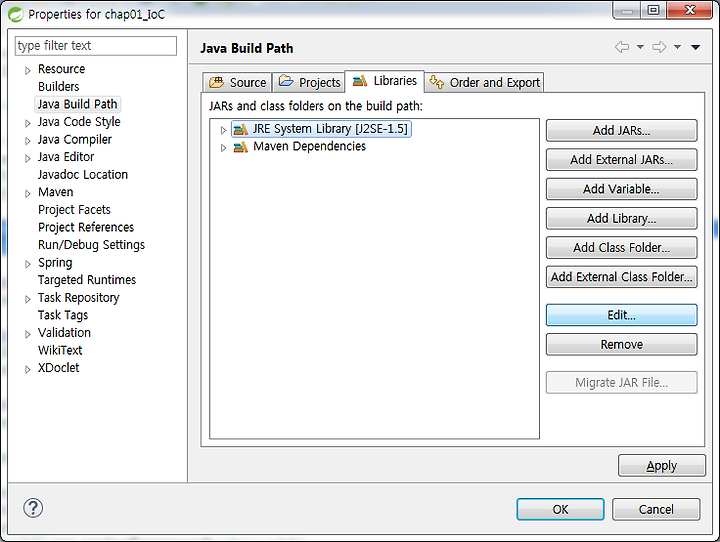
Task: Select Java Build Path in left tree
Action: (x=77, y=104)
